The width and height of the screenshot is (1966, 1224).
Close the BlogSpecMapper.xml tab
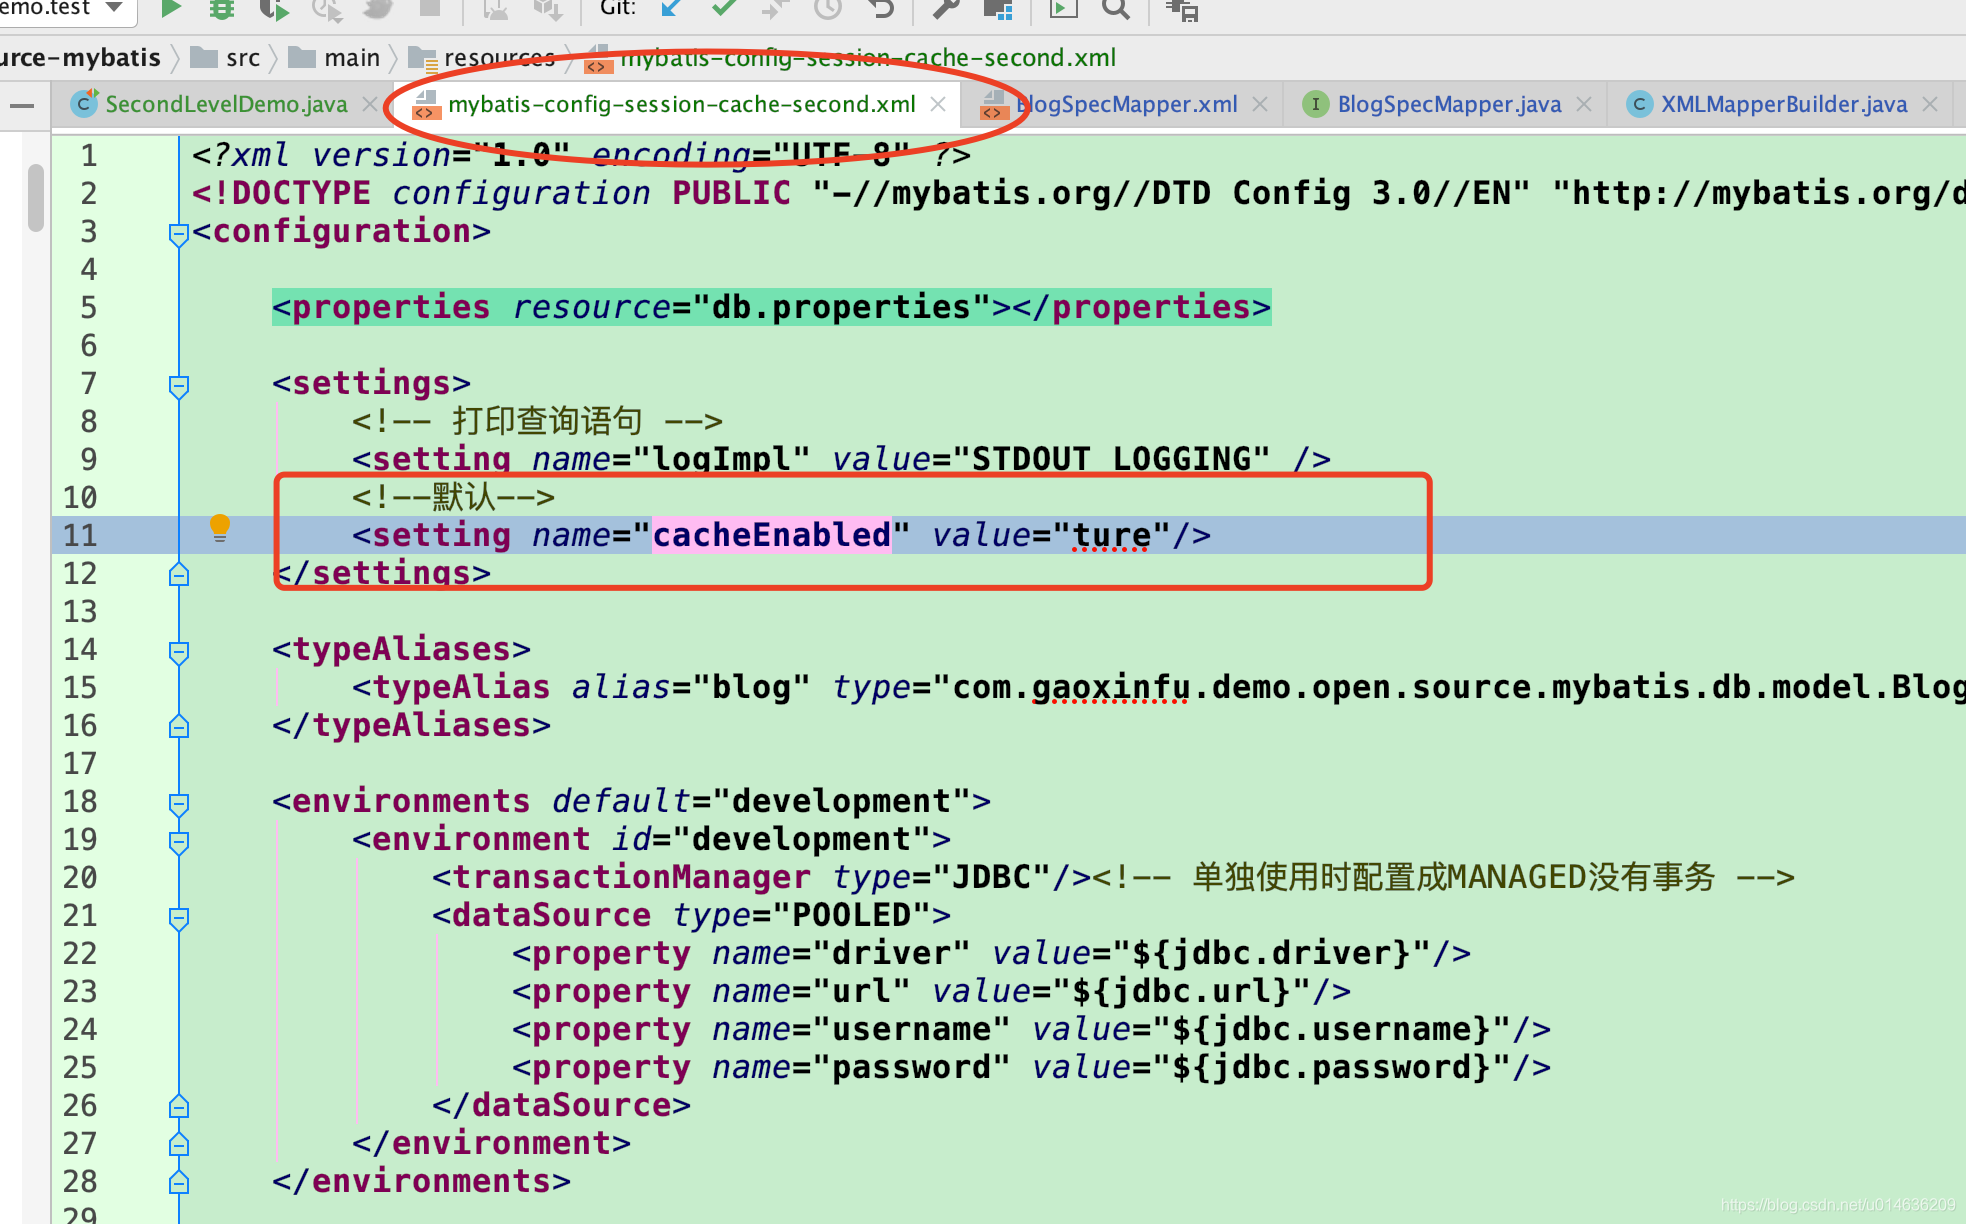(x=1260, y=104)
